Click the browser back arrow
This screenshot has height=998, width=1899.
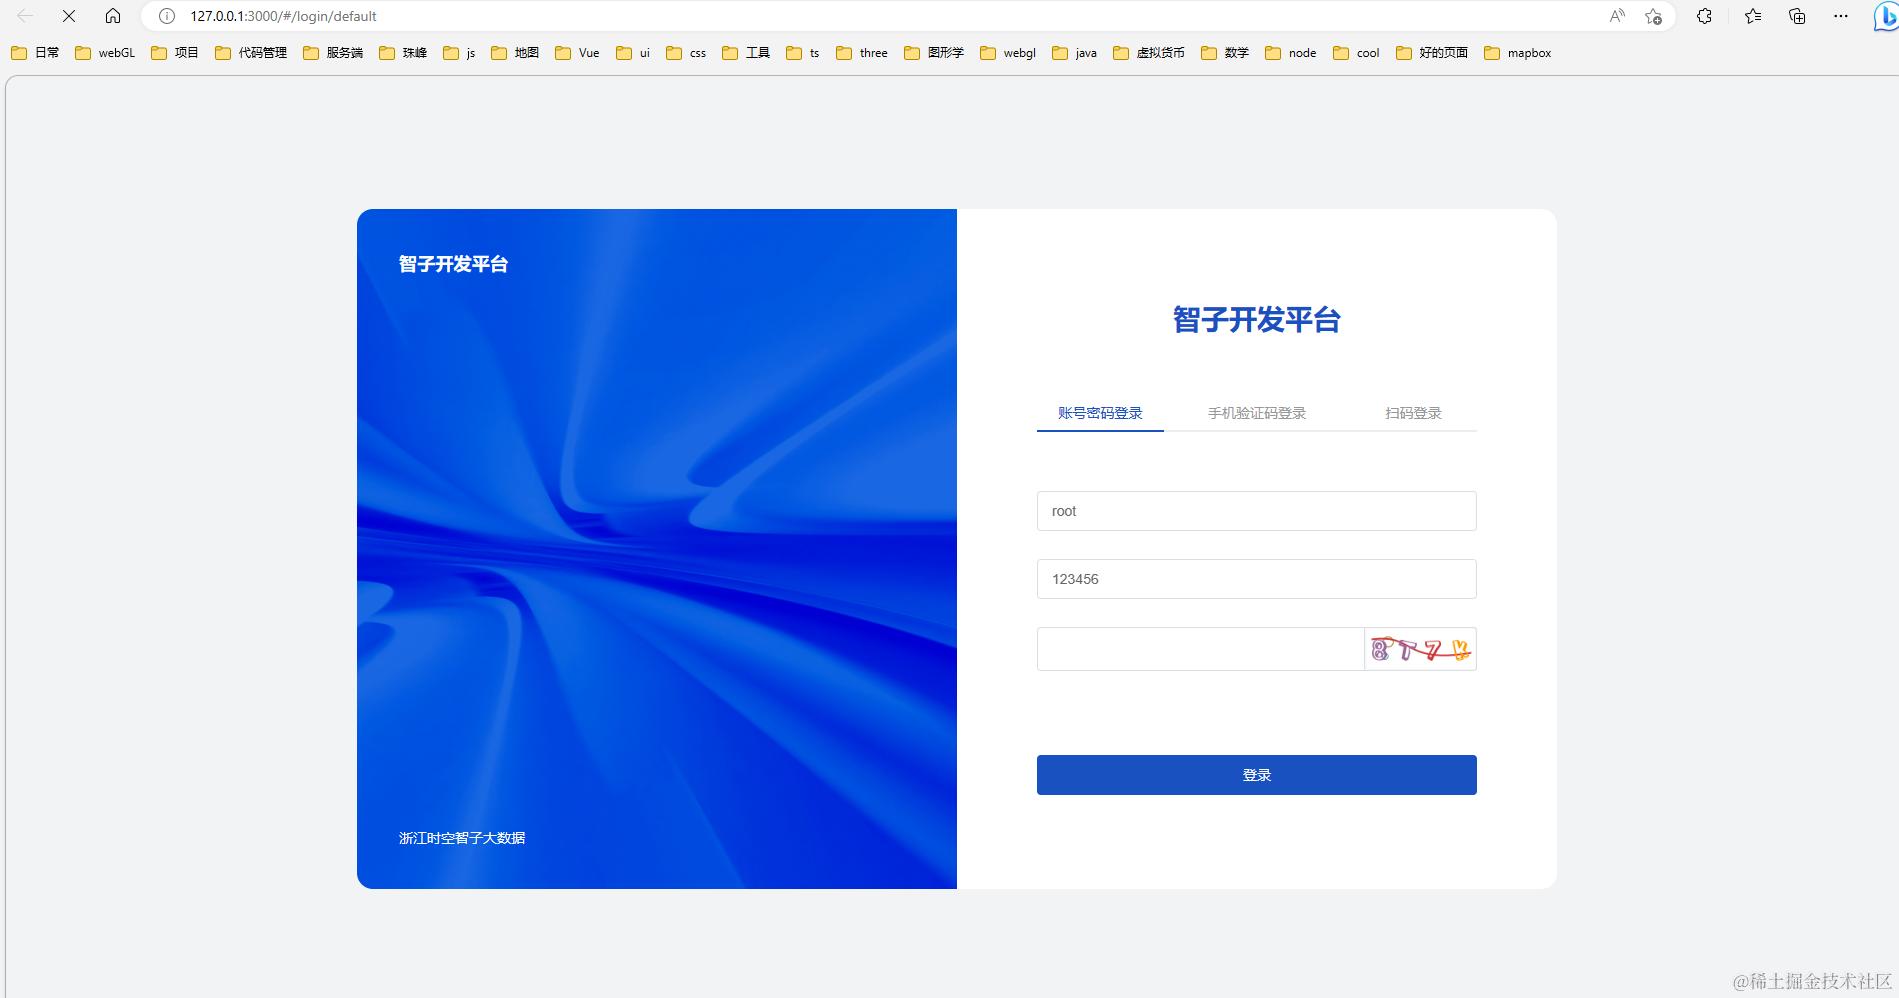25,16
